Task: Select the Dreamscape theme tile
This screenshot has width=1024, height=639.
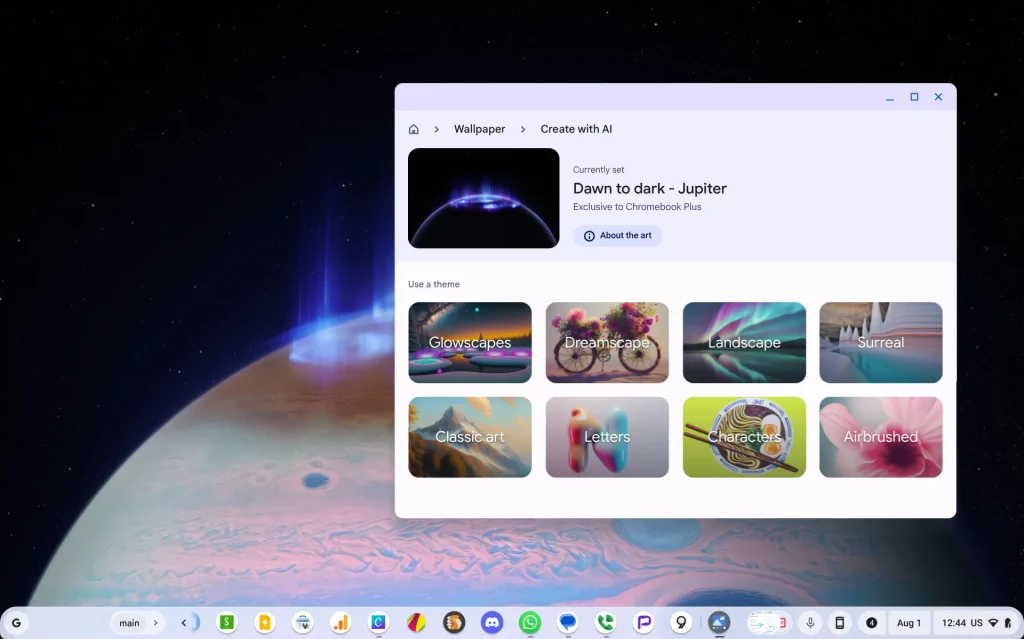Action: tap(607, 343)
